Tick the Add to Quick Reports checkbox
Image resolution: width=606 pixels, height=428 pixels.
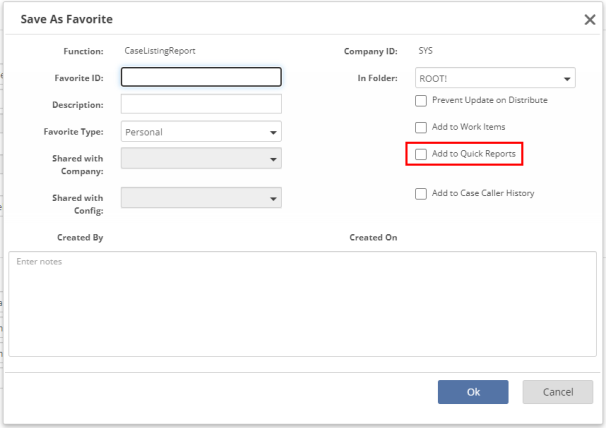(421, 154)
